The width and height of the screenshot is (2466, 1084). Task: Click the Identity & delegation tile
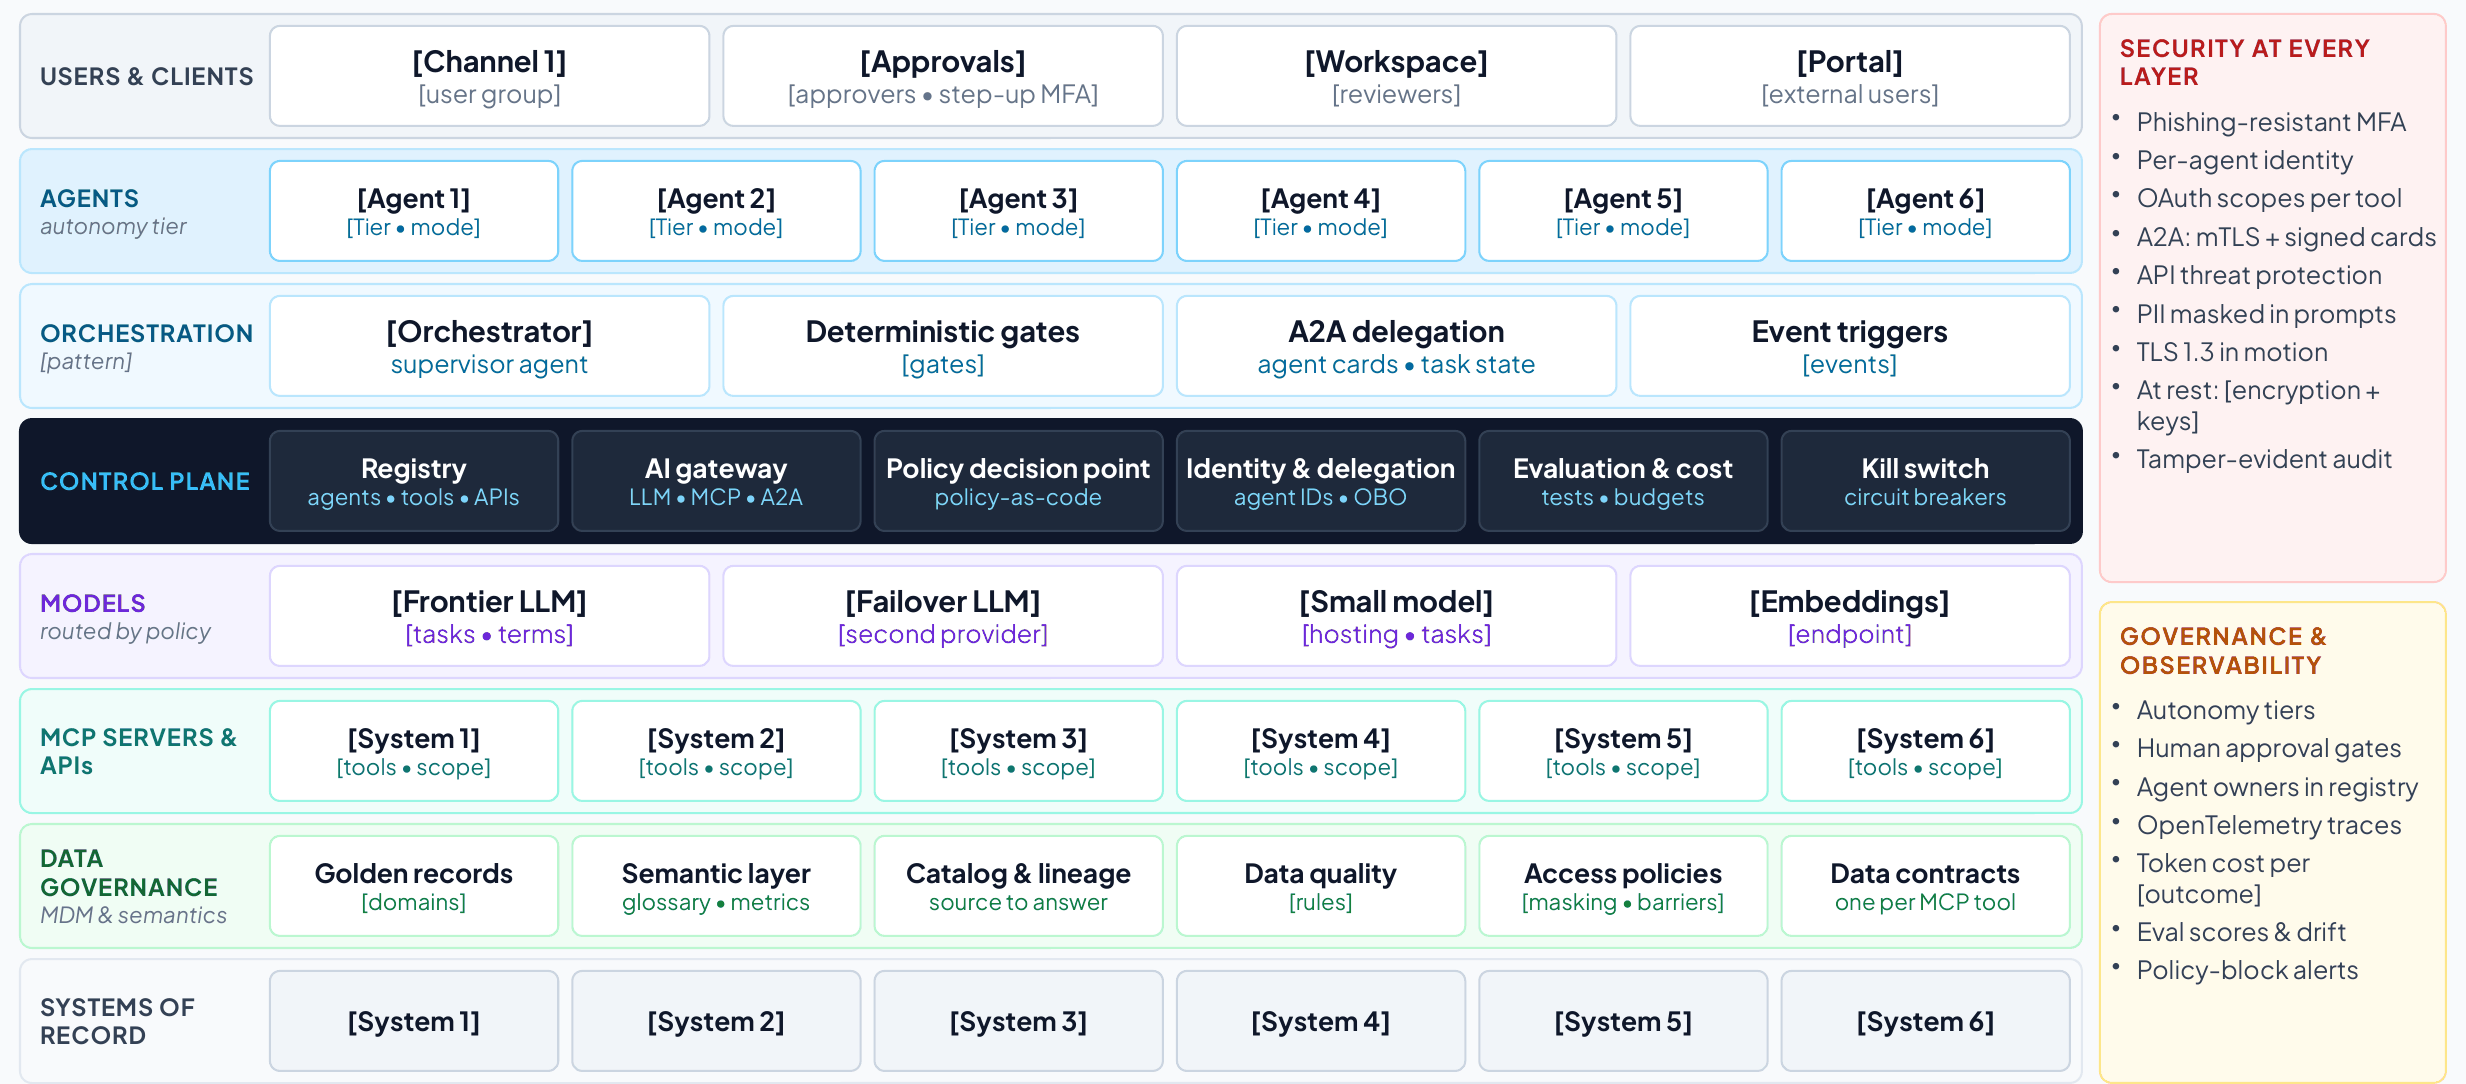click(x=1321, y=481)
